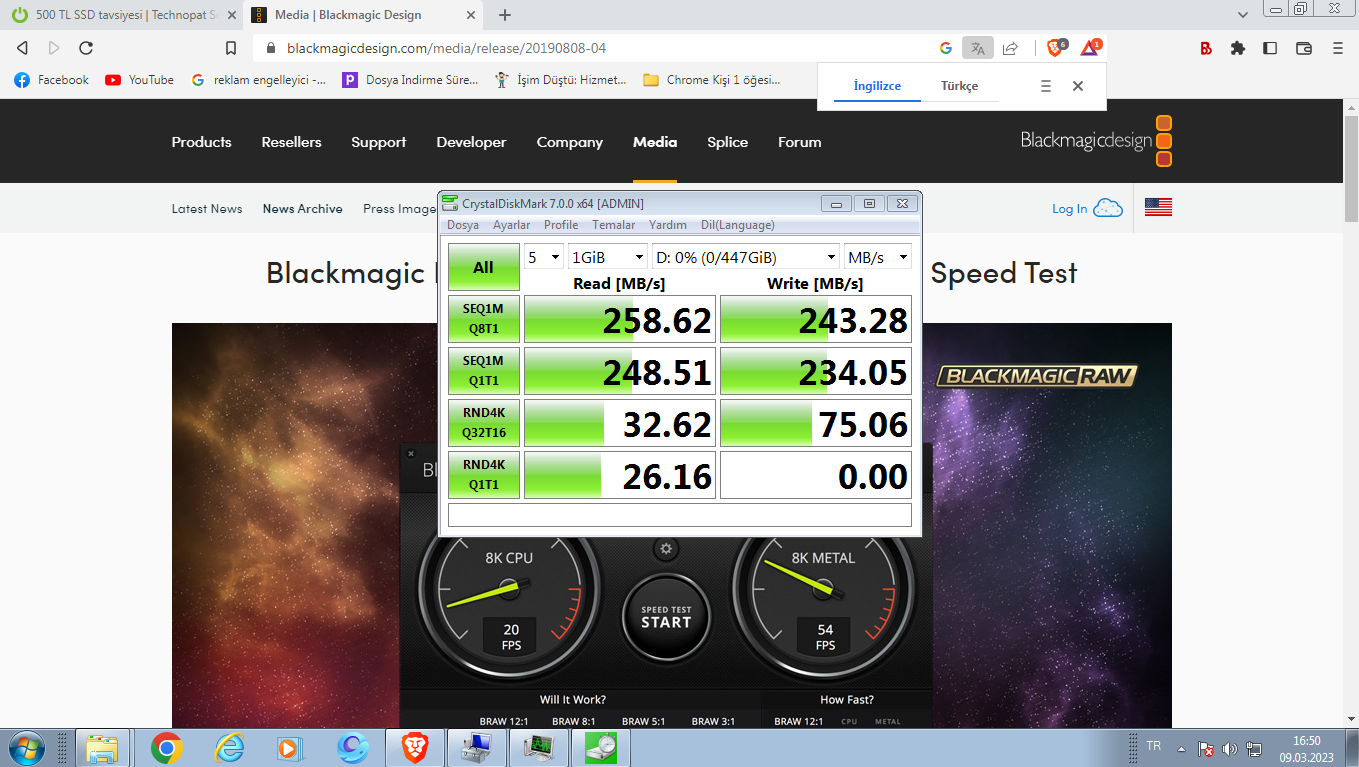Open the Products navigation link
The width and height of the screenshot is (1359, 767).
(201, 142)
